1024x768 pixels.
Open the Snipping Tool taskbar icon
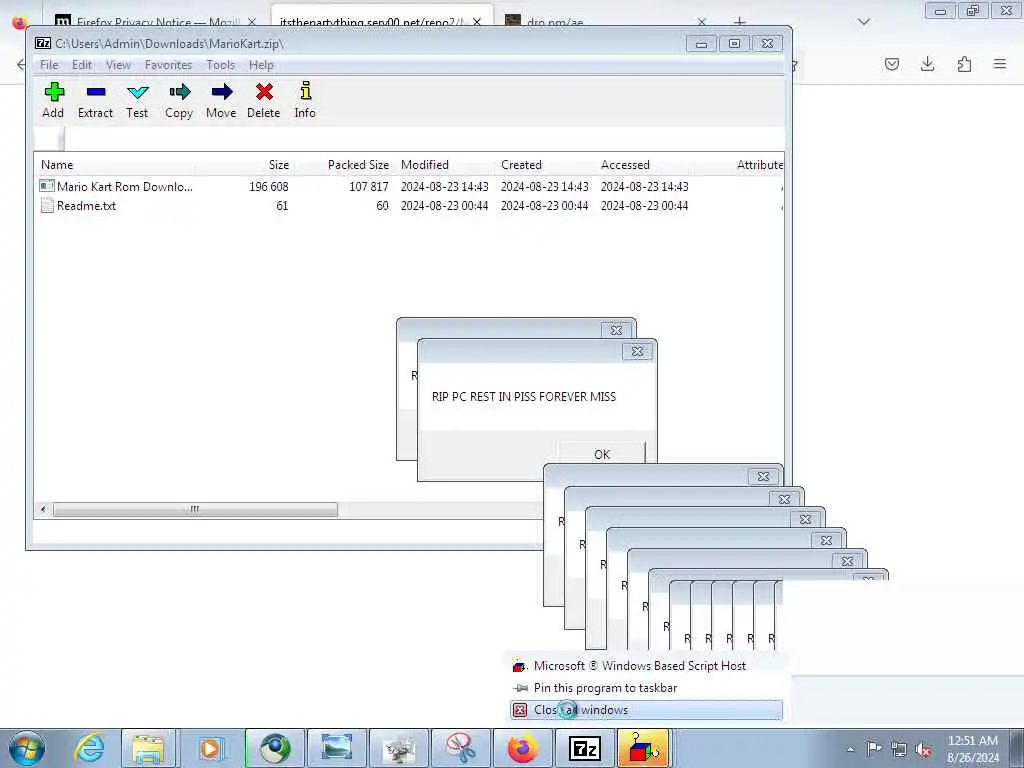pos(460,748)
